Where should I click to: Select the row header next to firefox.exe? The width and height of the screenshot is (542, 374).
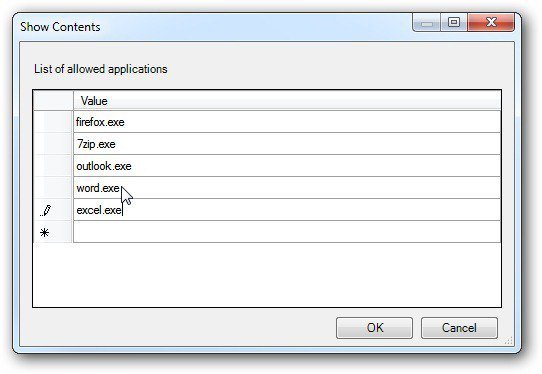coord(53,122)
